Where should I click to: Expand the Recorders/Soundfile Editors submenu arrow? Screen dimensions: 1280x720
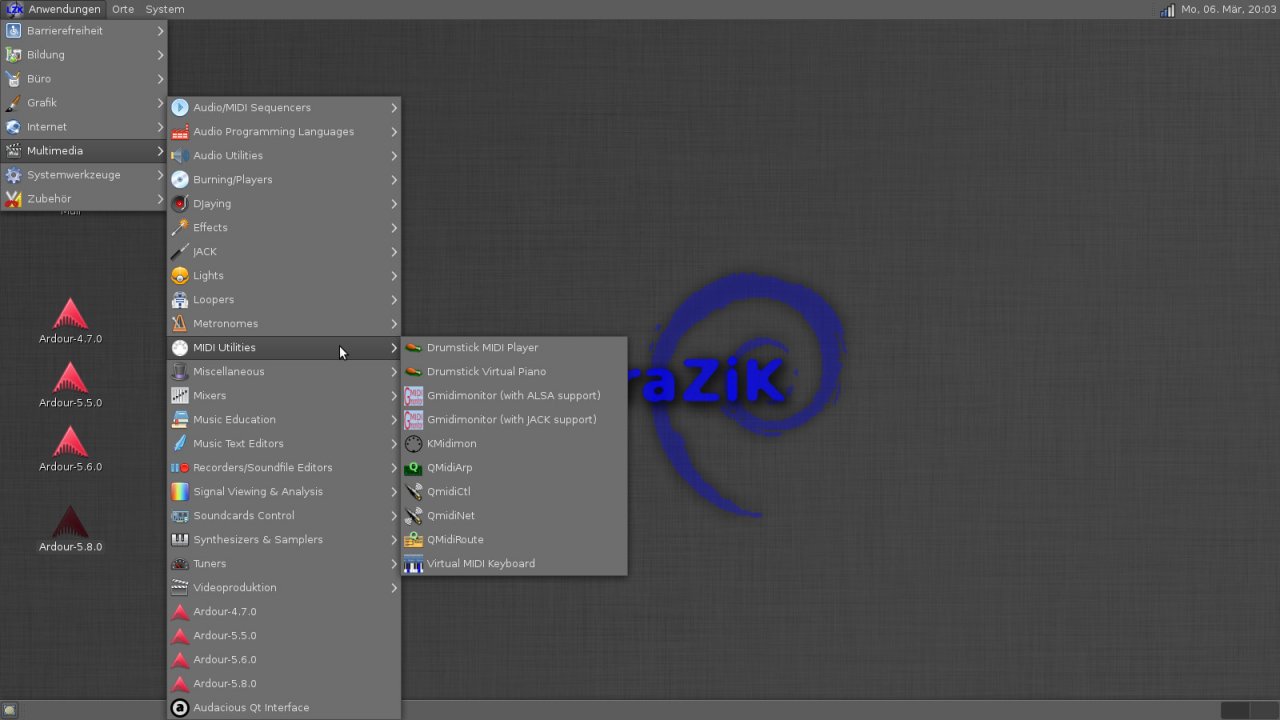(x=394, y=468)
